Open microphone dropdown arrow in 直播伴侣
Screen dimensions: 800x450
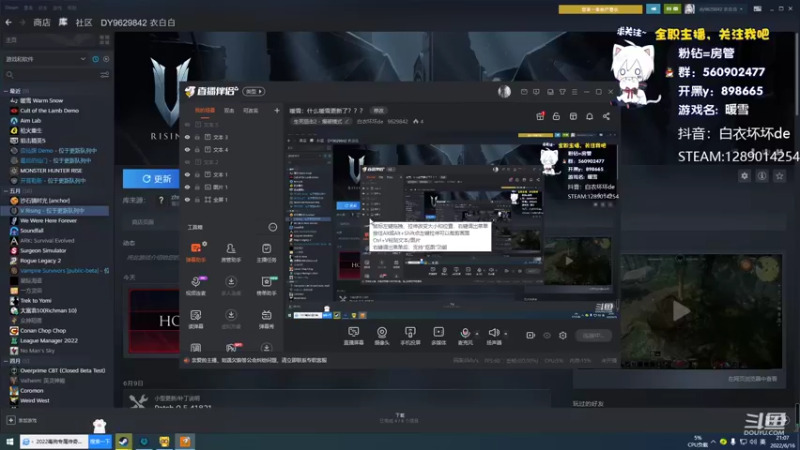[x=477, y=334]
